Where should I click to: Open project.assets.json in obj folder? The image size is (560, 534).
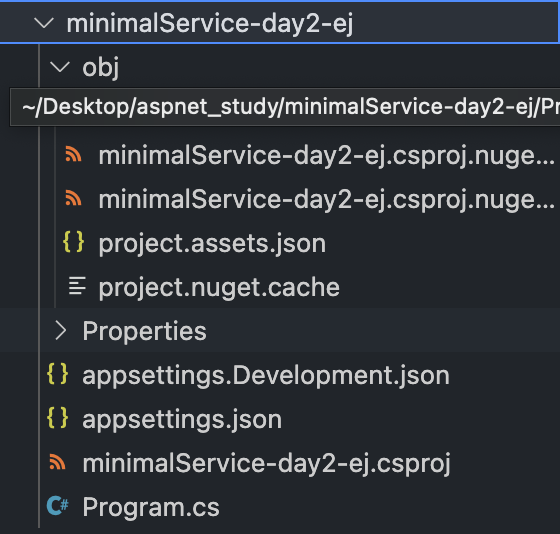click(212, 244)
